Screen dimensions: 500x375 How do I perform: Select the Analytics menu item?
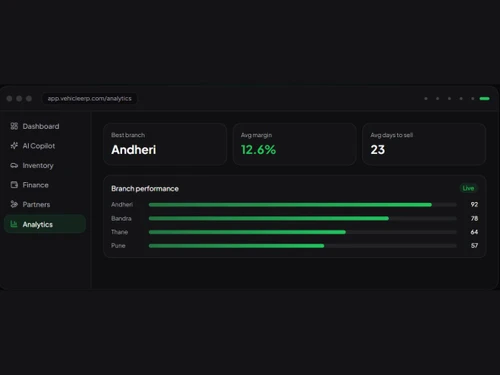coord(45,224)
